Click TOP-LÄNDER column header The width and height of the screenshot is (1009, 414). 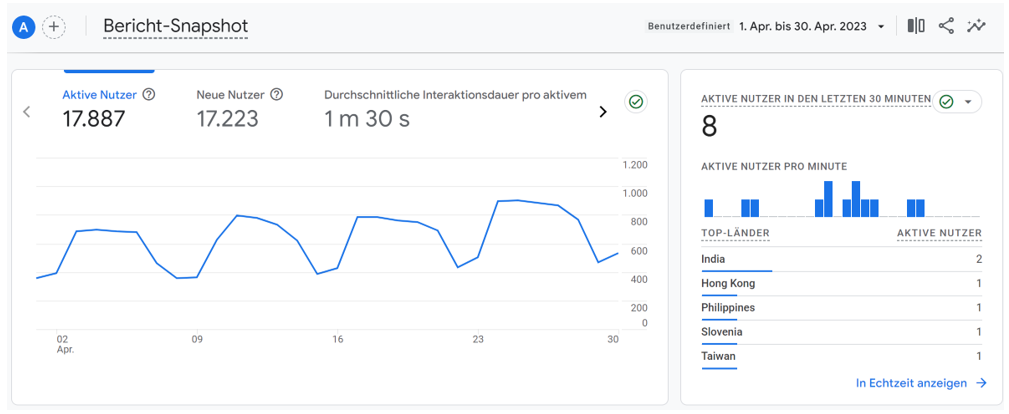pos(735,232)
